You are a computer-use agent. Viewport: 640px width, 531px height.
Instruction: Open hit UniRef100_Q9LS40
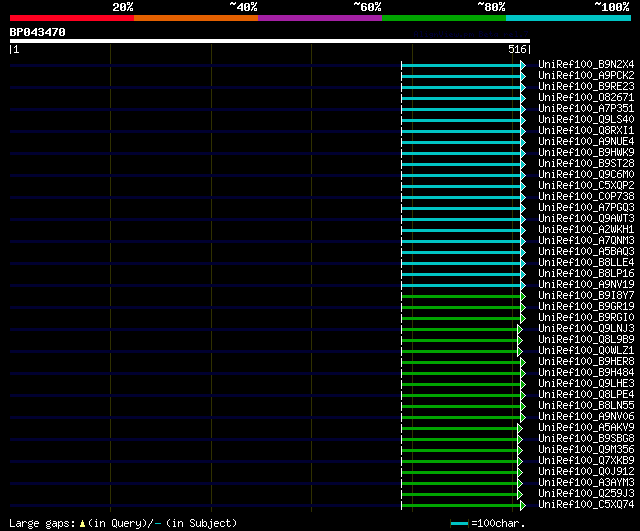pos(586,120)
